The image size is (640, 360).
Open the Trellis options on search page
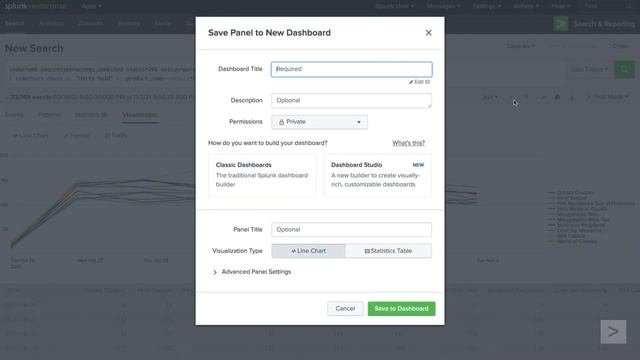(x=116, y=136)
